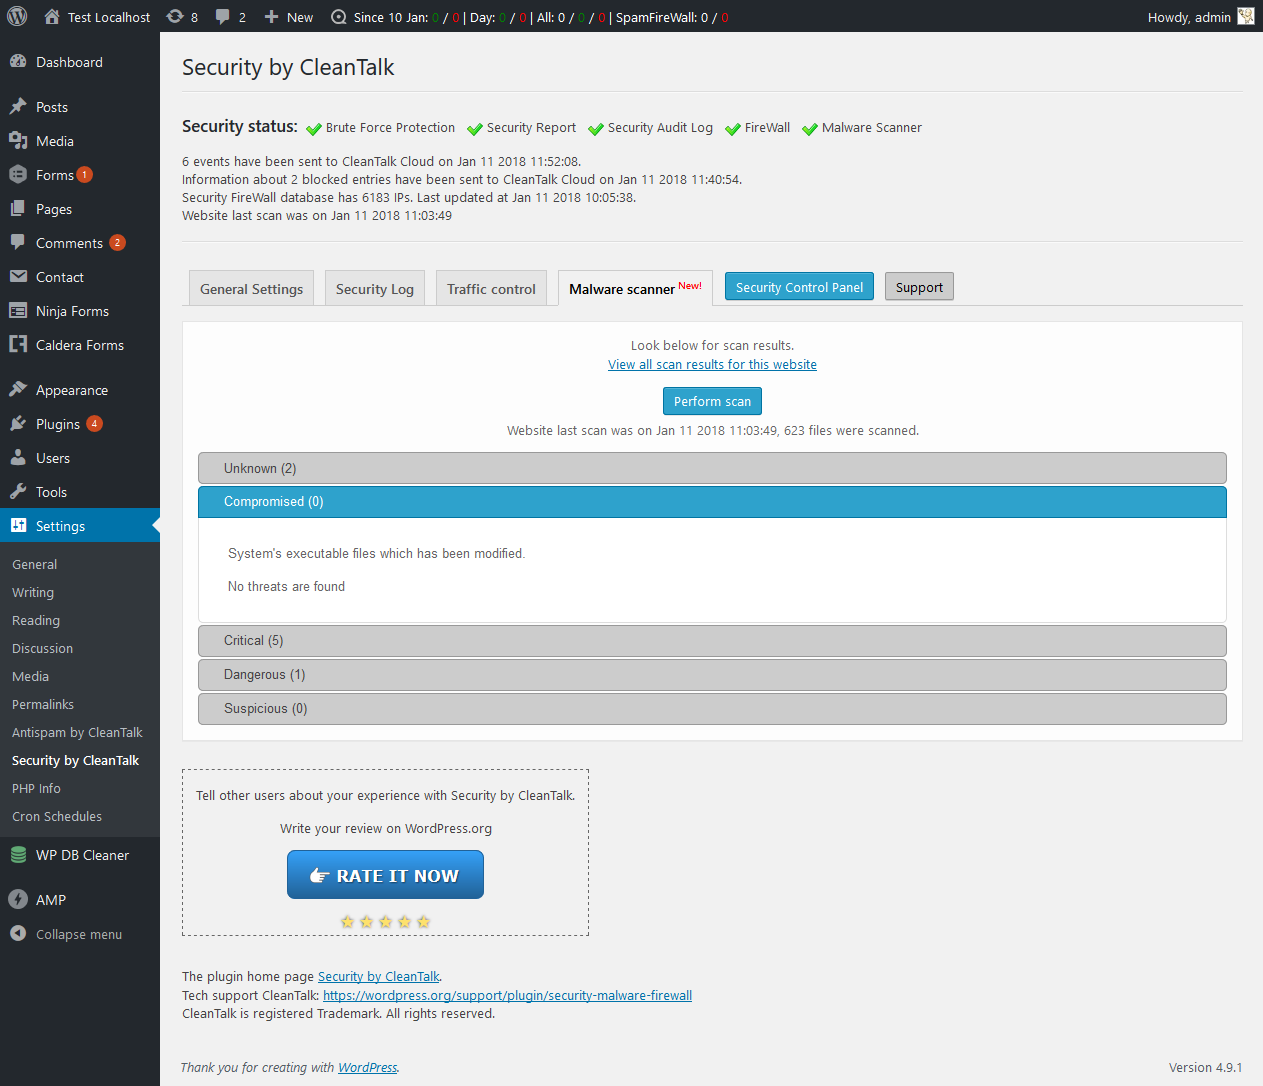Open the wordpress.org tech support link
The height and width of the screenshot is (1086, 1263).
pyautogui.click(x=507, y=996)
